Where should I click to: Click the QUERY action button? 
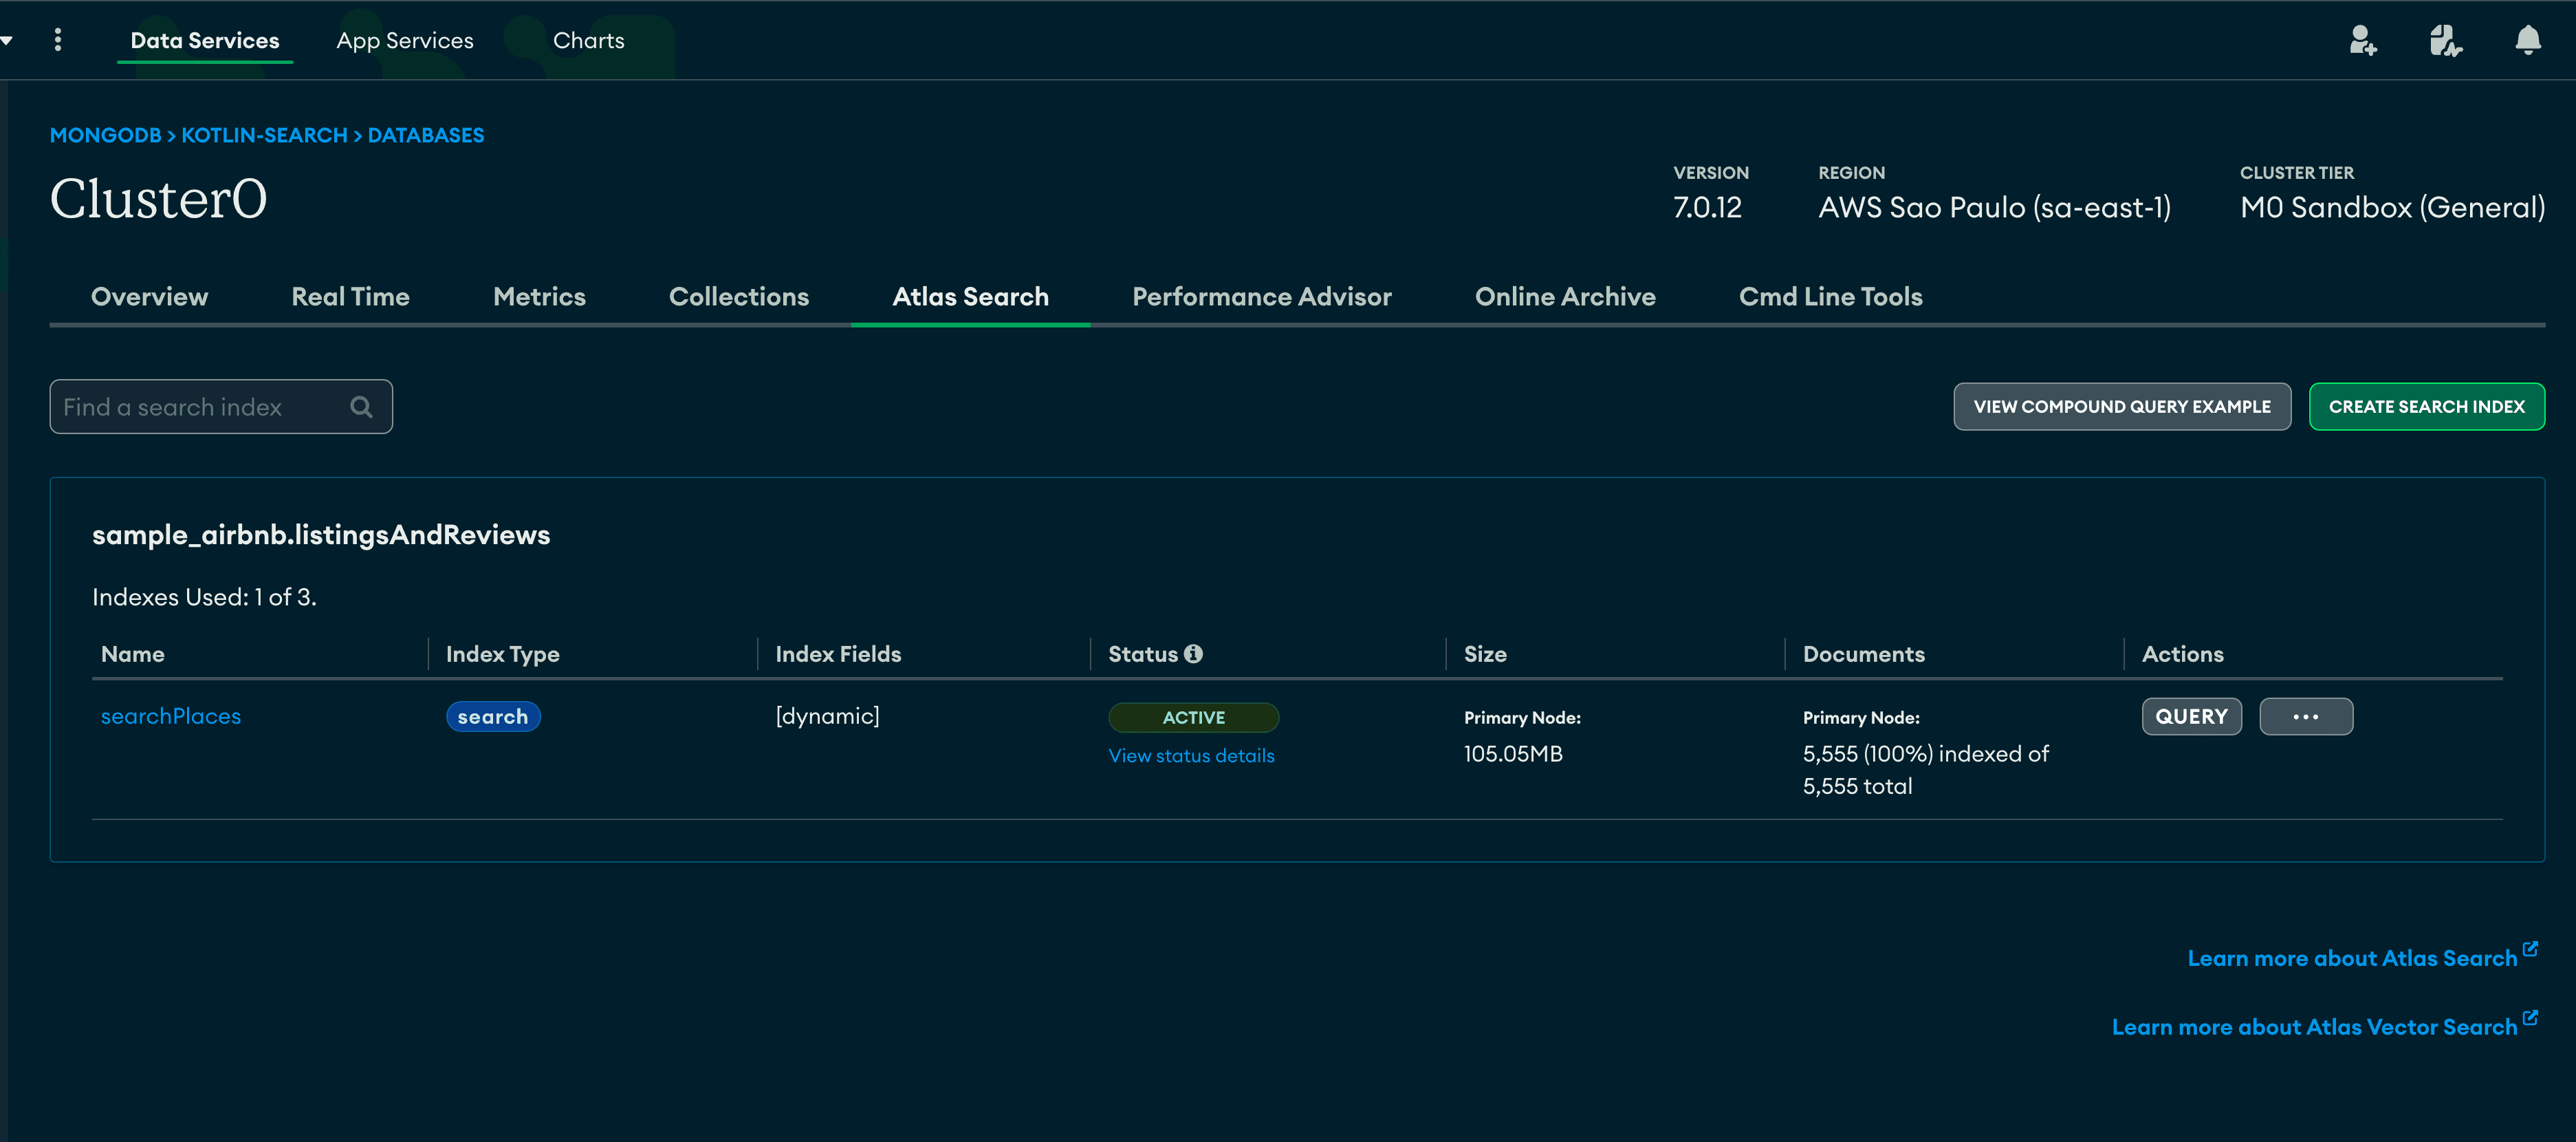pos(2192,716)
